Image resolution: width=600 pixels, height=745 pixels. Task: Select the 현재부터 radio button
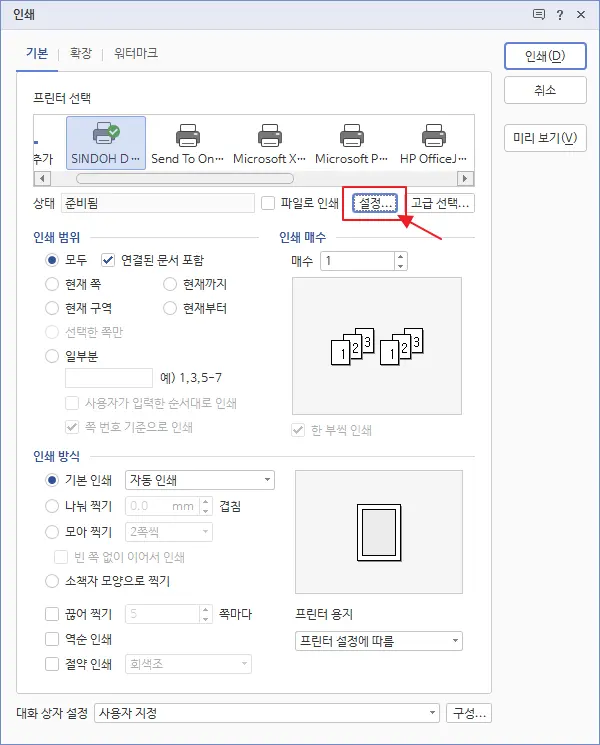[x=170, y=308]
